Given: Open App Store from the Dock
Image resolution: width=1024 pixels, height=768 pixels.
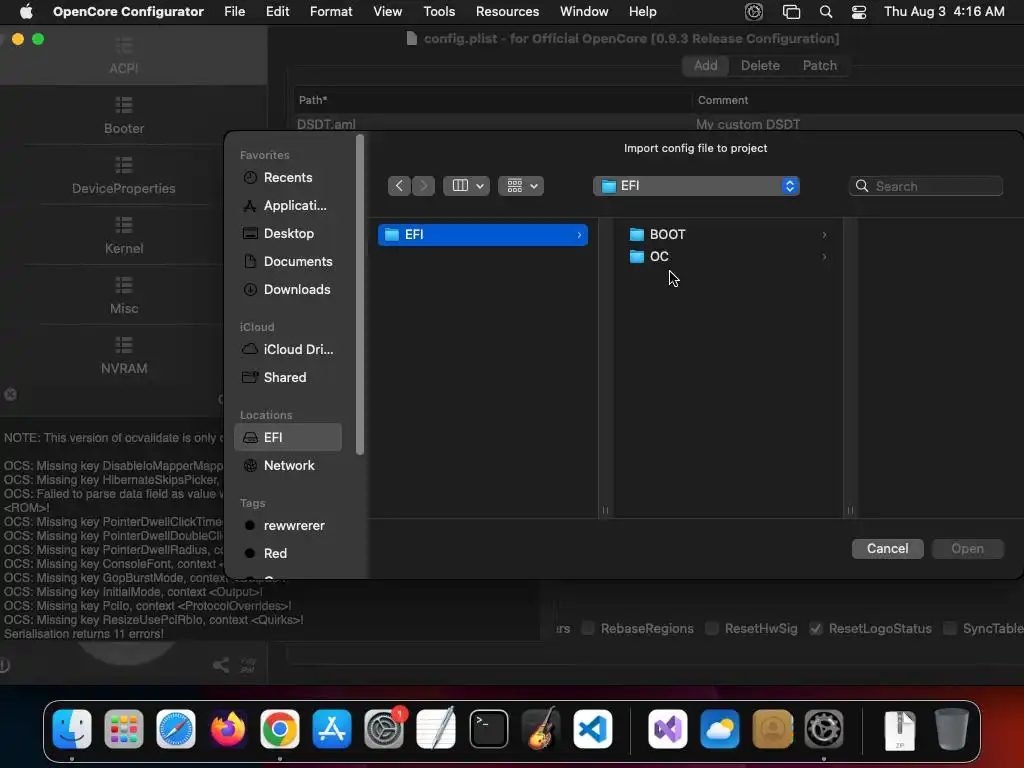Looking at the screenshot, I should pos(332,729).
